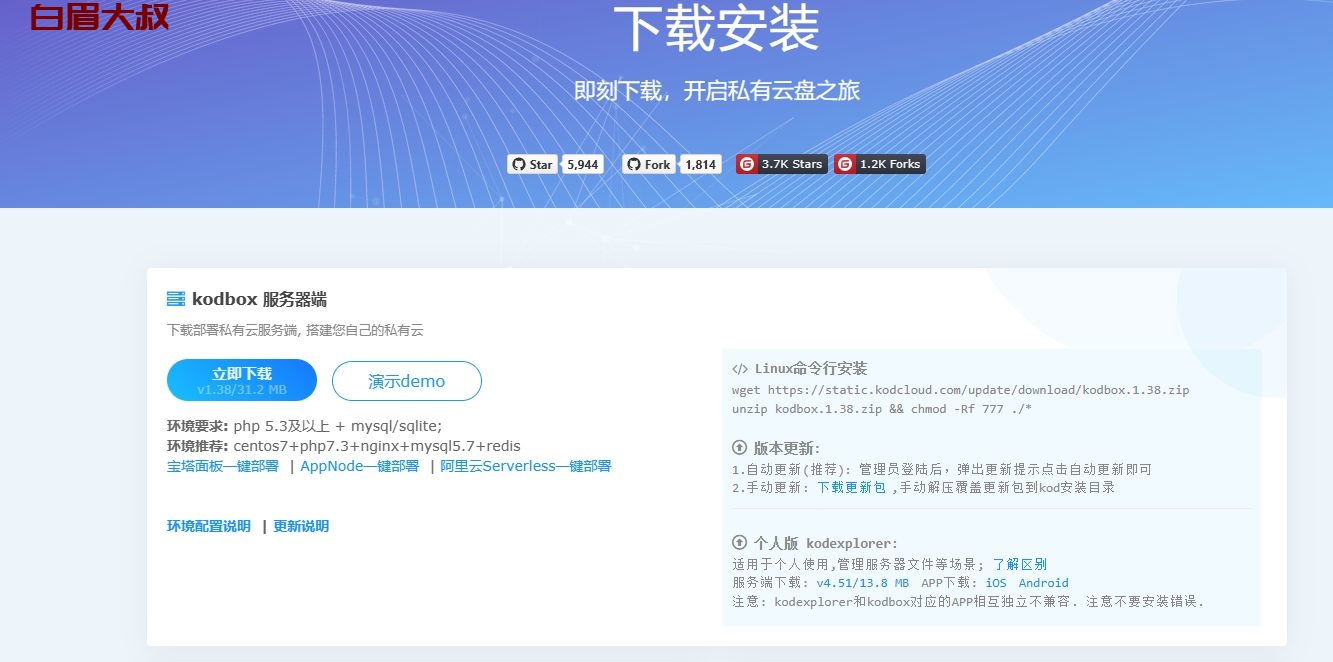
Task: Open the Gitee 3.7K Stars badge
Action: pos(782,164)
